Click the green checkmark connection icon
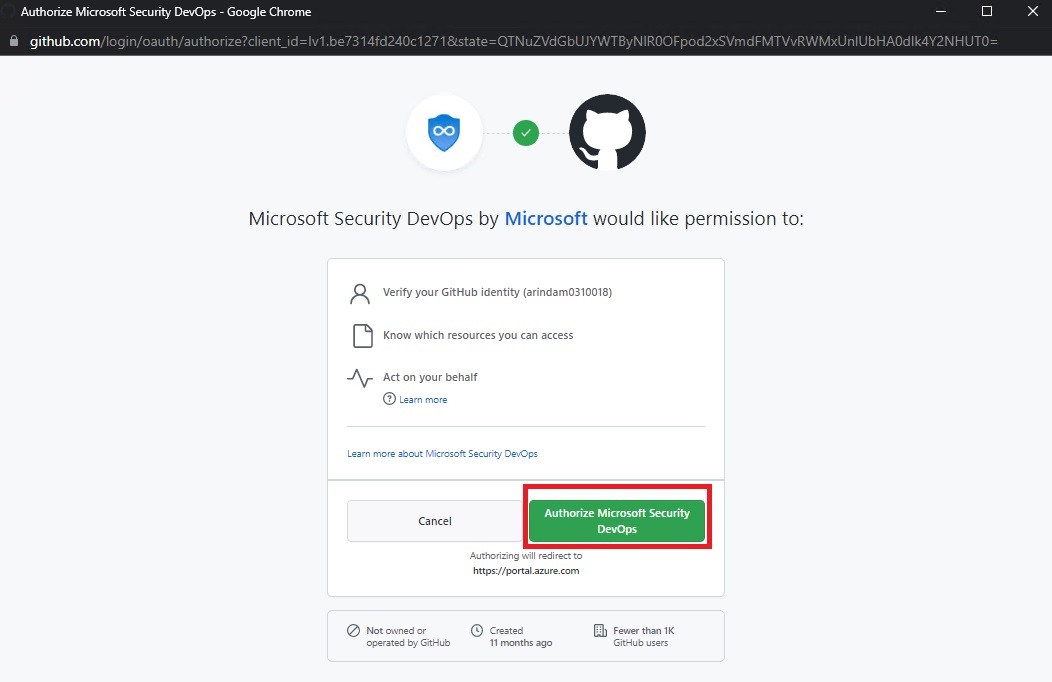This screenshot has height=682, width=1052. pyautogui.click(x=526, y=133)
